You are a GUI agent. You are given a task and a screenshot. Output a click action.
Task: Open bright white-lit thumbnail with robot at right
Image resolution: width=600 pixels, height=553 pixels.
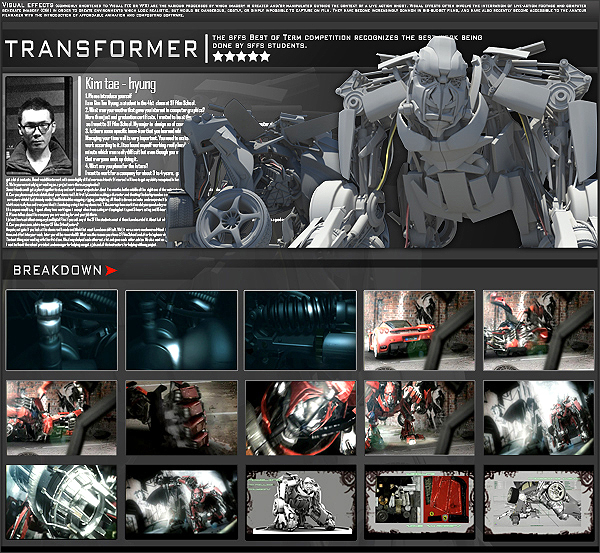[x=539, y=418]
